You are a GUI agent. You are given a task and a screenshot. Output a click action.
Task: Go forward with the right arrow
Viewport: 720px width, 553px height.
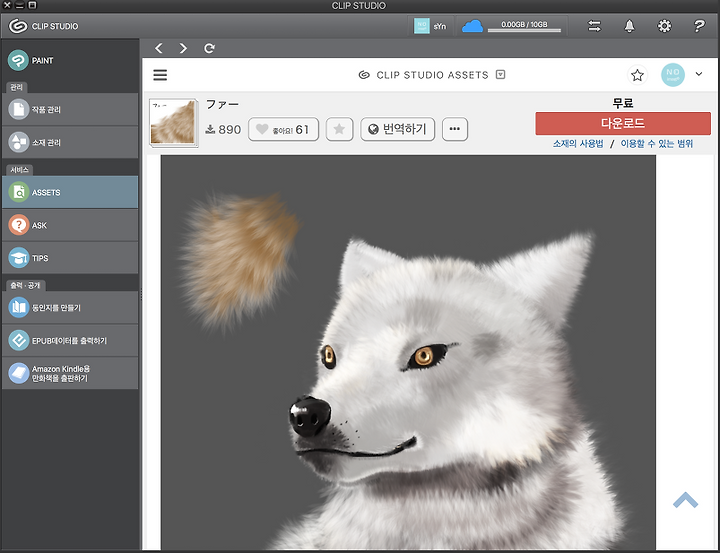click(183, 48)
